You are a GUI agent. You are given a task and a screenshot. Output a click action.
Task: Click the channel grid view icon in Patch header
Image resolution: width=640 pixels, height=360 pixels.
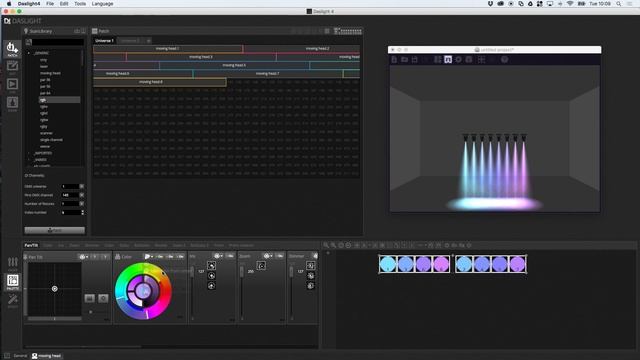pos(348,31)
